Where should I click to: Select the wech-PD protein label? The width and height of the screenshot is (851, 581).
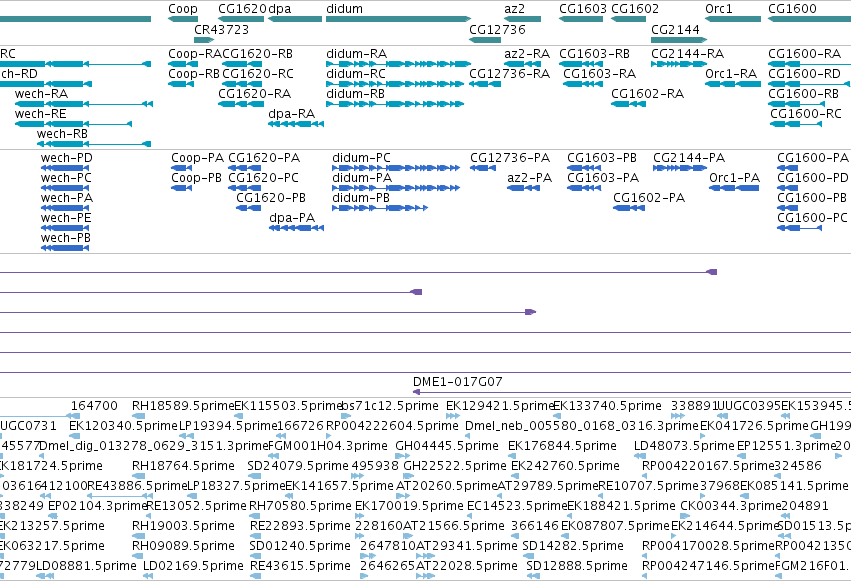coord(67,158)
